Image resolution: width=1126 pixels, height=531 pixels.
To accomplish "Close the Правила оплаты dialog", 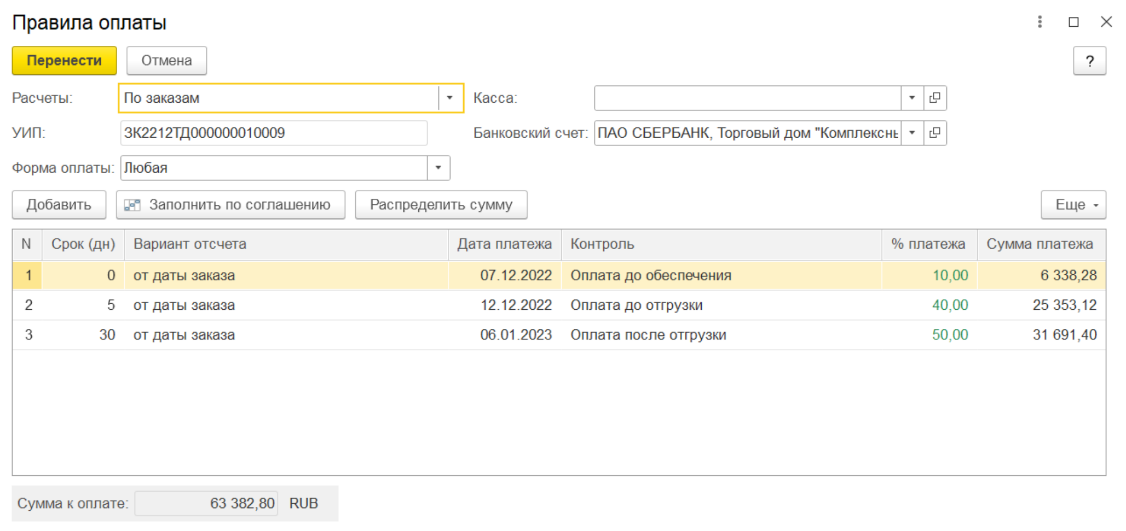I will 1106,22.
